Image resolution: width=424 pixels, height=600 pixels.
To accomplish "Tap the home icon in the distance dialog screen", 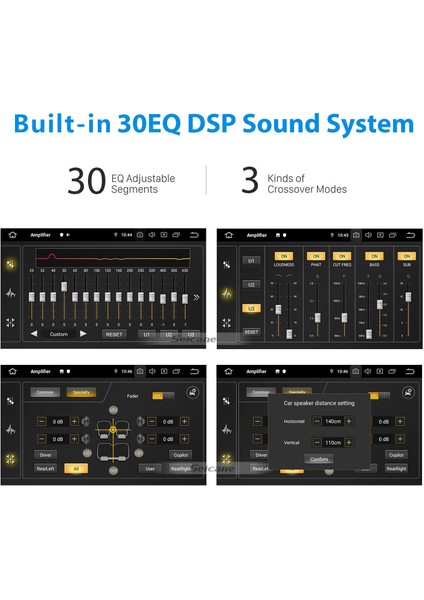I will pos(228,371).
